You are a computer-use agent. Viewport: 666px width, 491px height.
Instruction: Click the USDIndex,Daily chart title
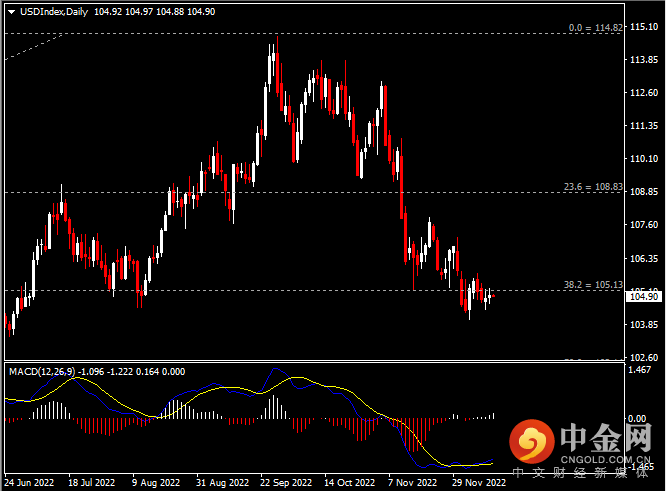[x=47, y=11]
